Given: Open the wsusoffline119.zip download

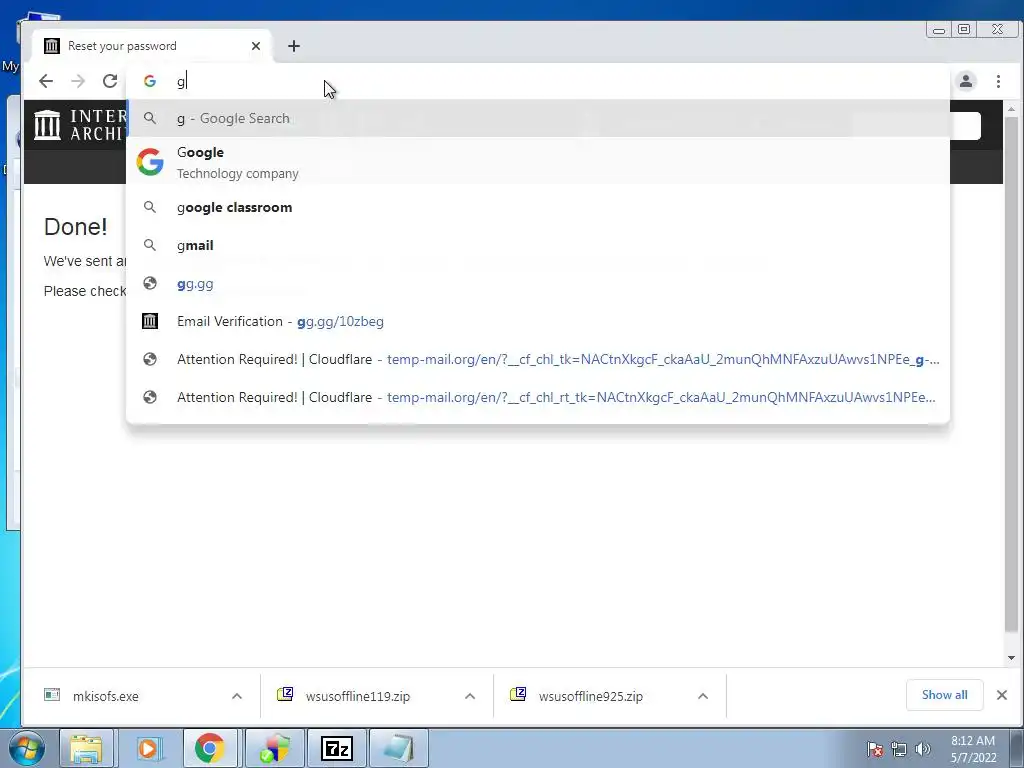Looking at the screenshot, I should [x=358, y=696].
